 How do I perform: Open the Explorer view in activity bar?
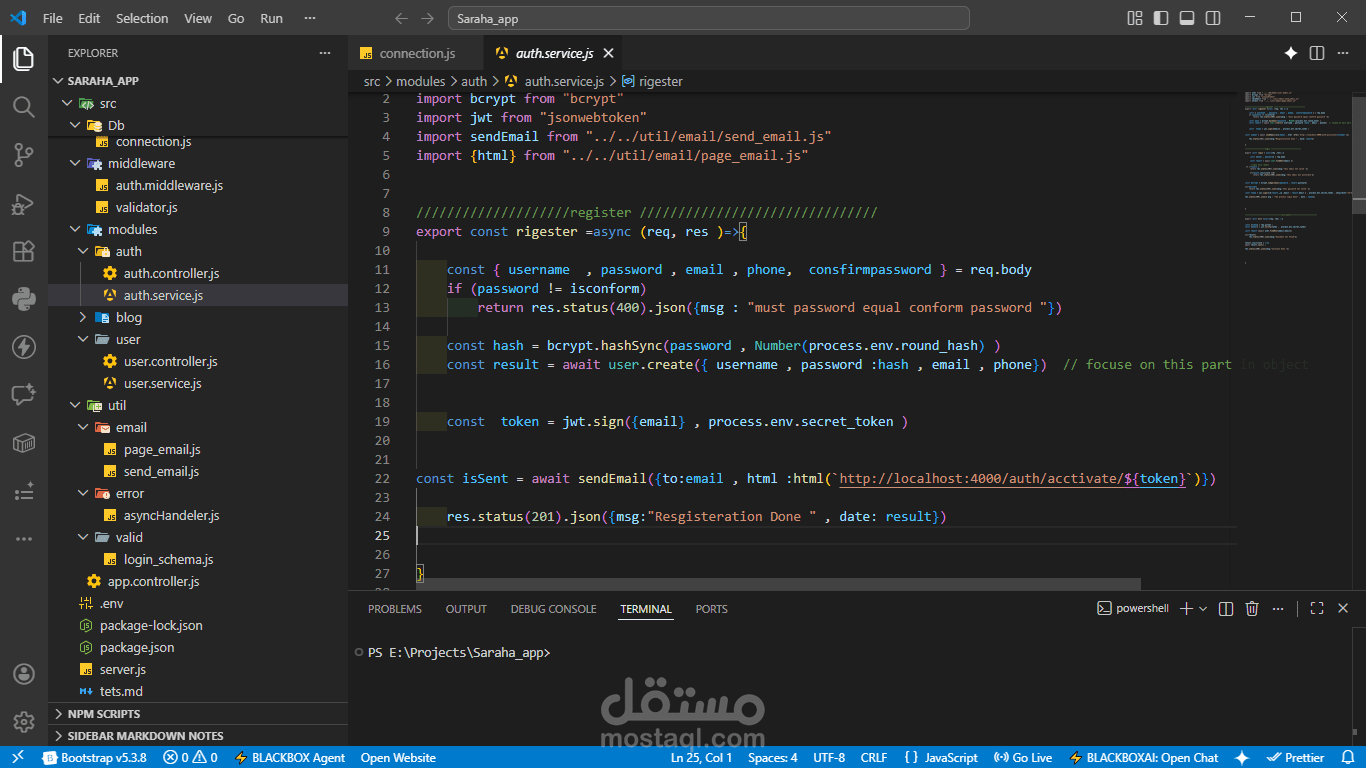[x=24, y=59]
